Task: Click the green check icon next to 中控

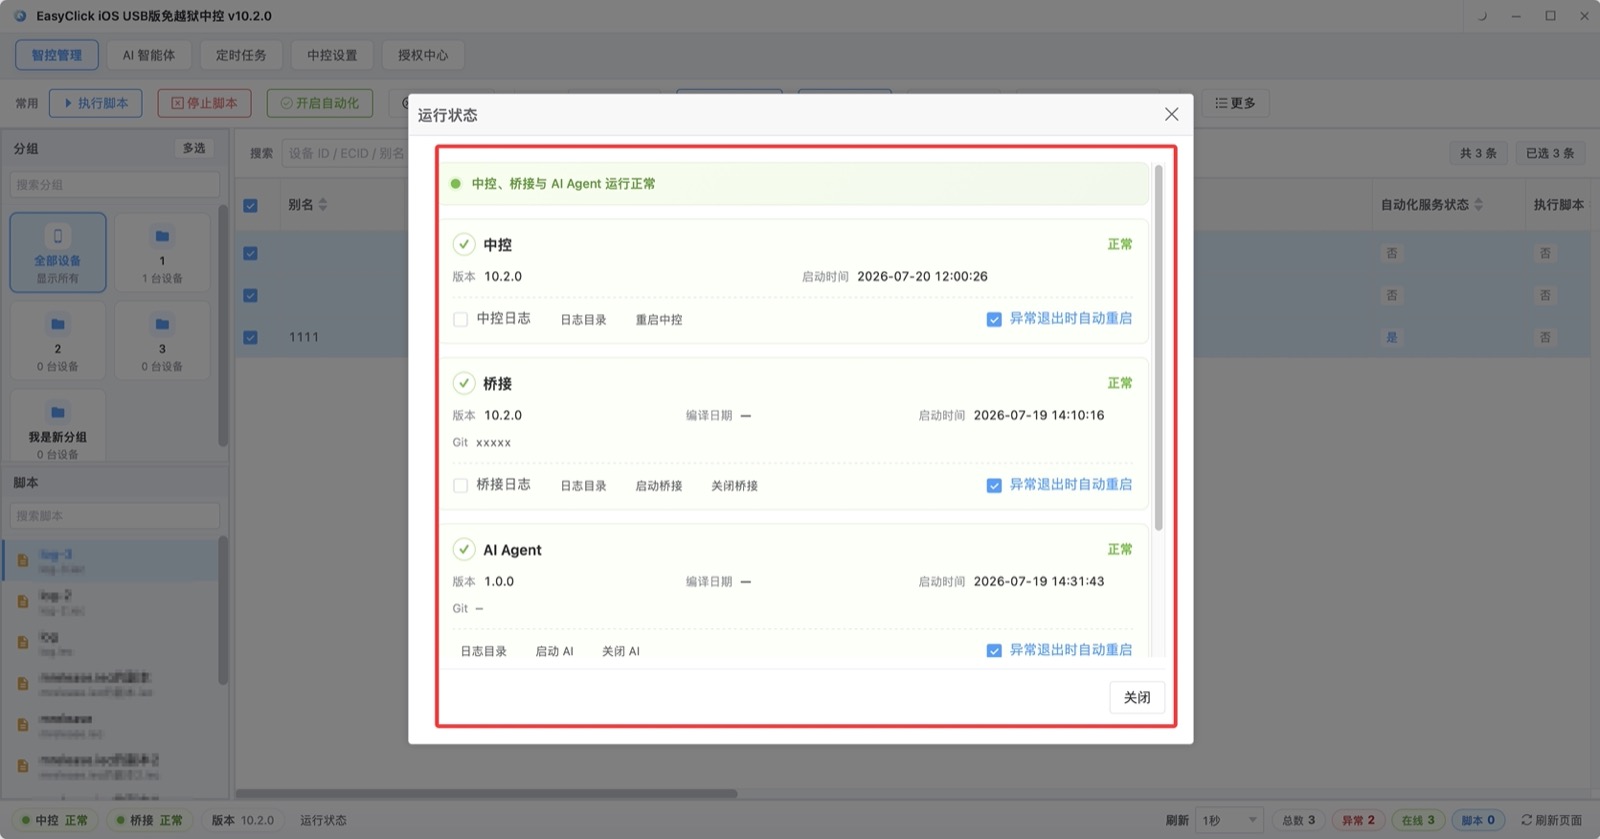Action: pos(464,244)
